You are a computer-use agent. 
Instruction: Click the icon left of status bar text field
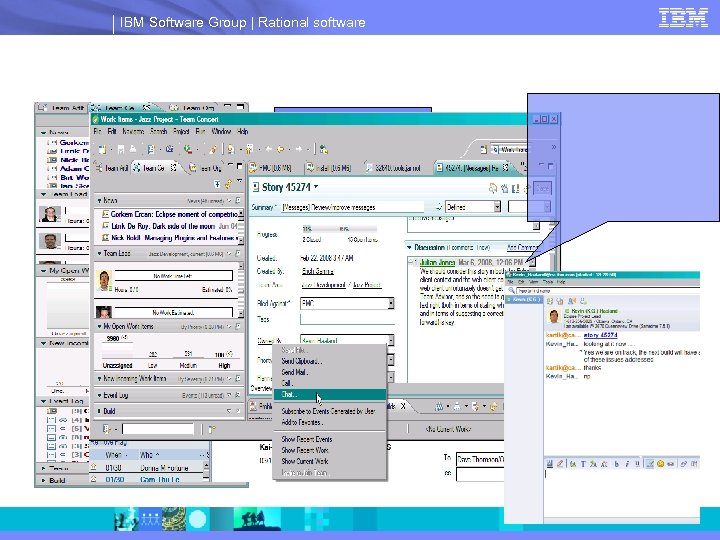[107, 429]
